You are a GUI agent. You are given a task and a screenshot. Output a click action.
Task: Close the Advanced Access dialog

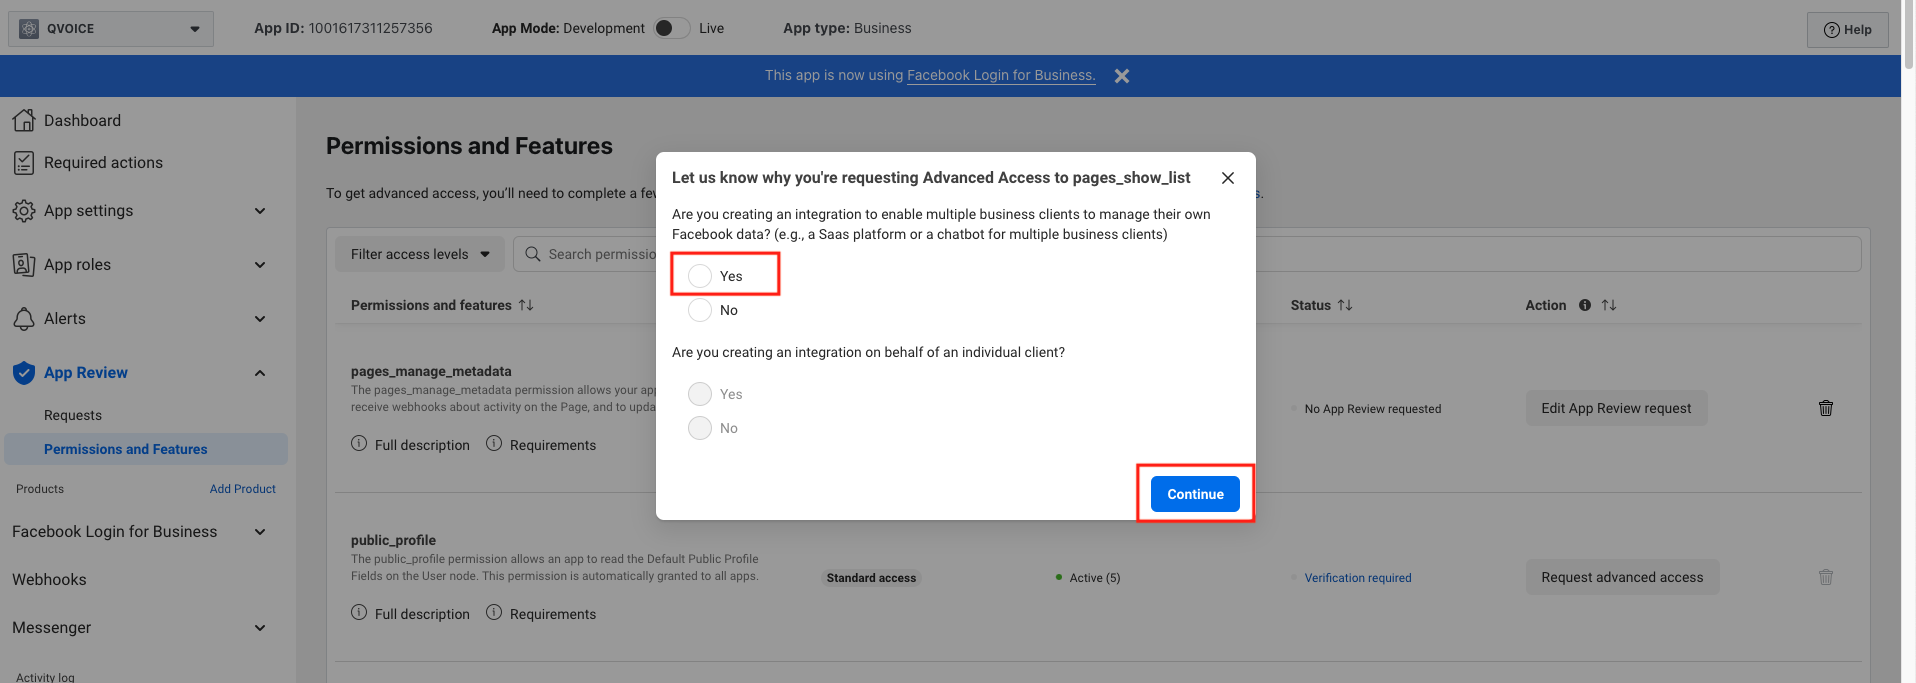[x=1228, y=178]
